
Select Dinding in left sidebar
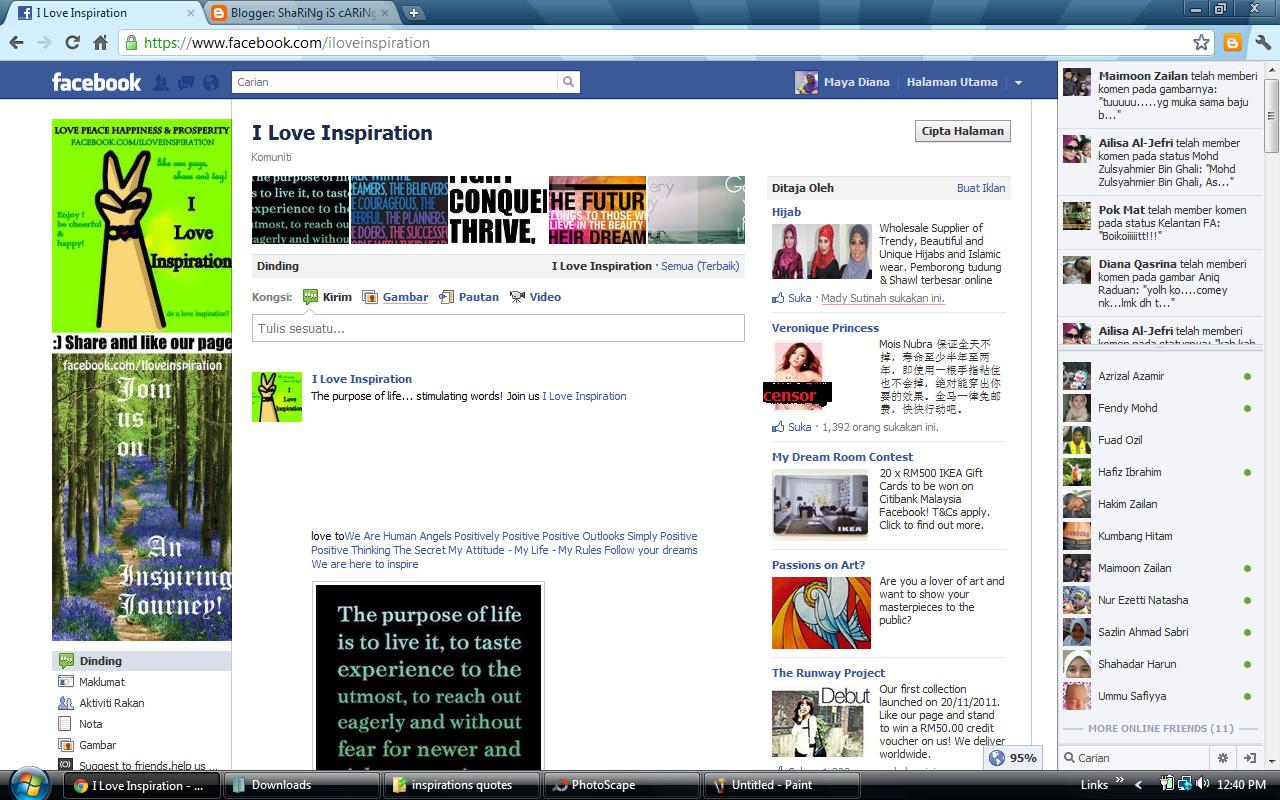click(141, 661)
